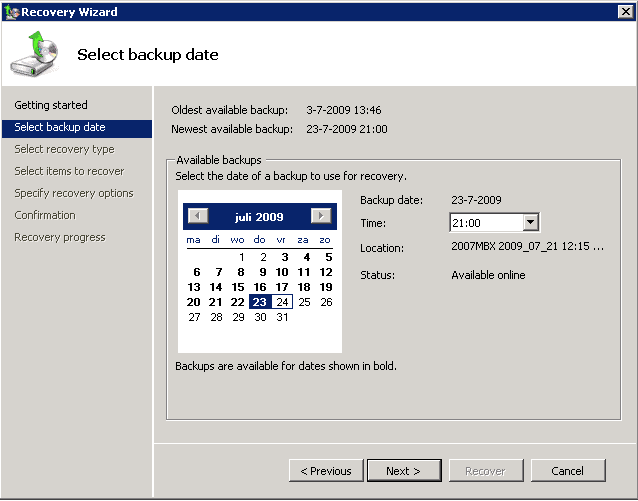Click the next month arrow in calendar
The height and width of the screenshot is (501, 638).
click(x=320, y=216)
